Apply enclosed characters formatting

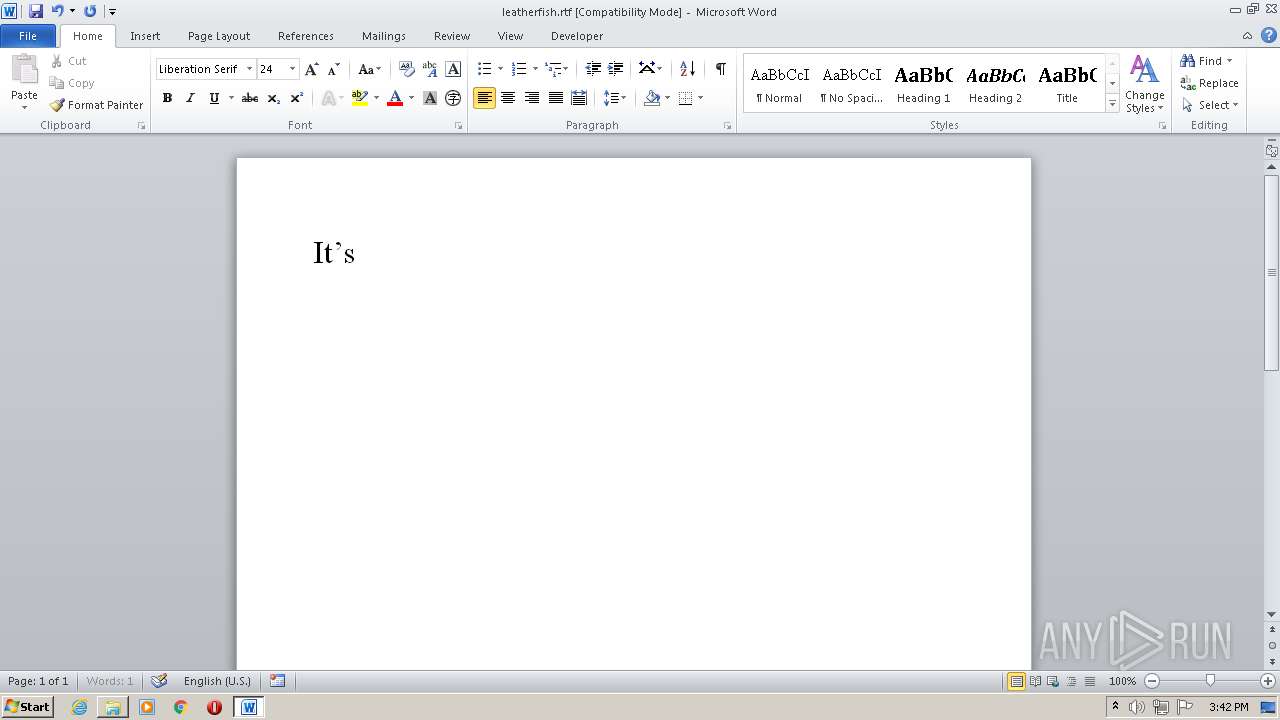453,98
